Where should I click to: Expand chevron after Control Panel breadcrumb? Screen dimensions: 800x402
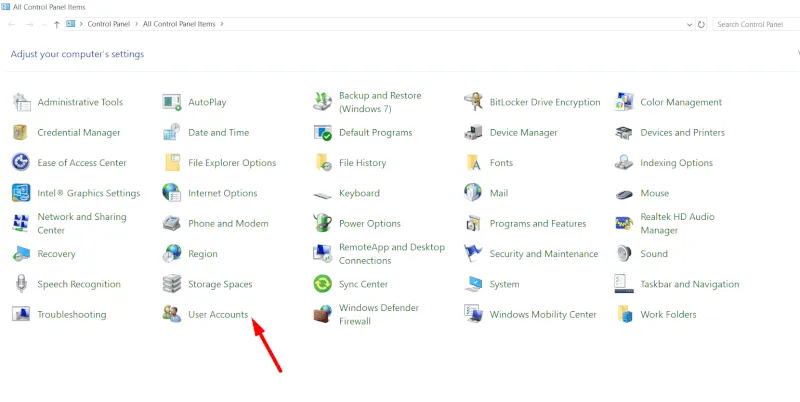coord(137,24)
